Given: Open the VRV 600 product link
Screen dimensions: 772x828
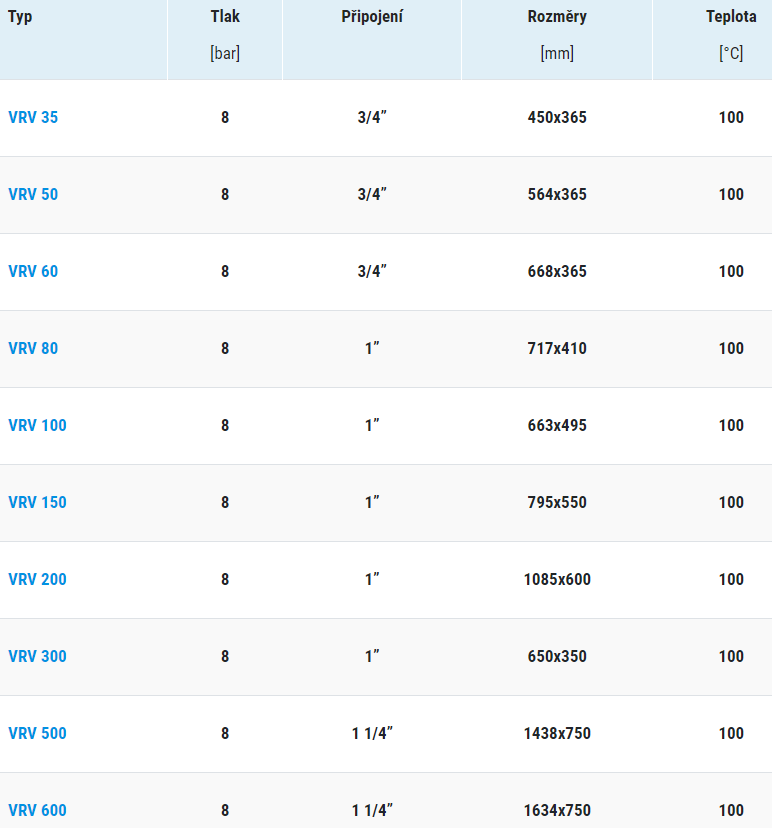Looking at the screenshot, I should 37,810.
